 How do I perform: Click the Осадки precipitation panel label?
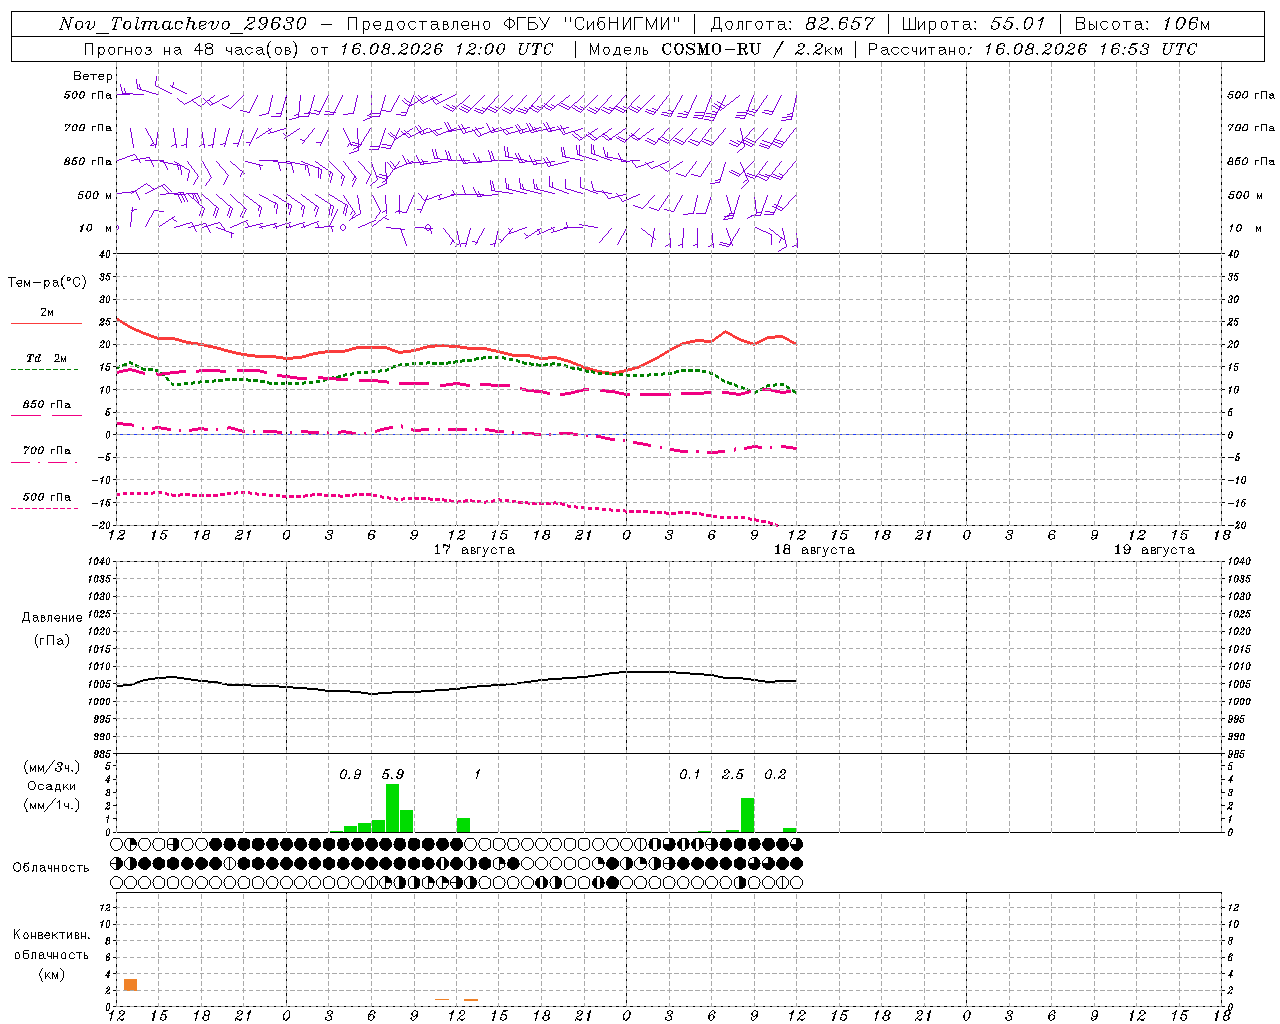click(x=51, y=786)
